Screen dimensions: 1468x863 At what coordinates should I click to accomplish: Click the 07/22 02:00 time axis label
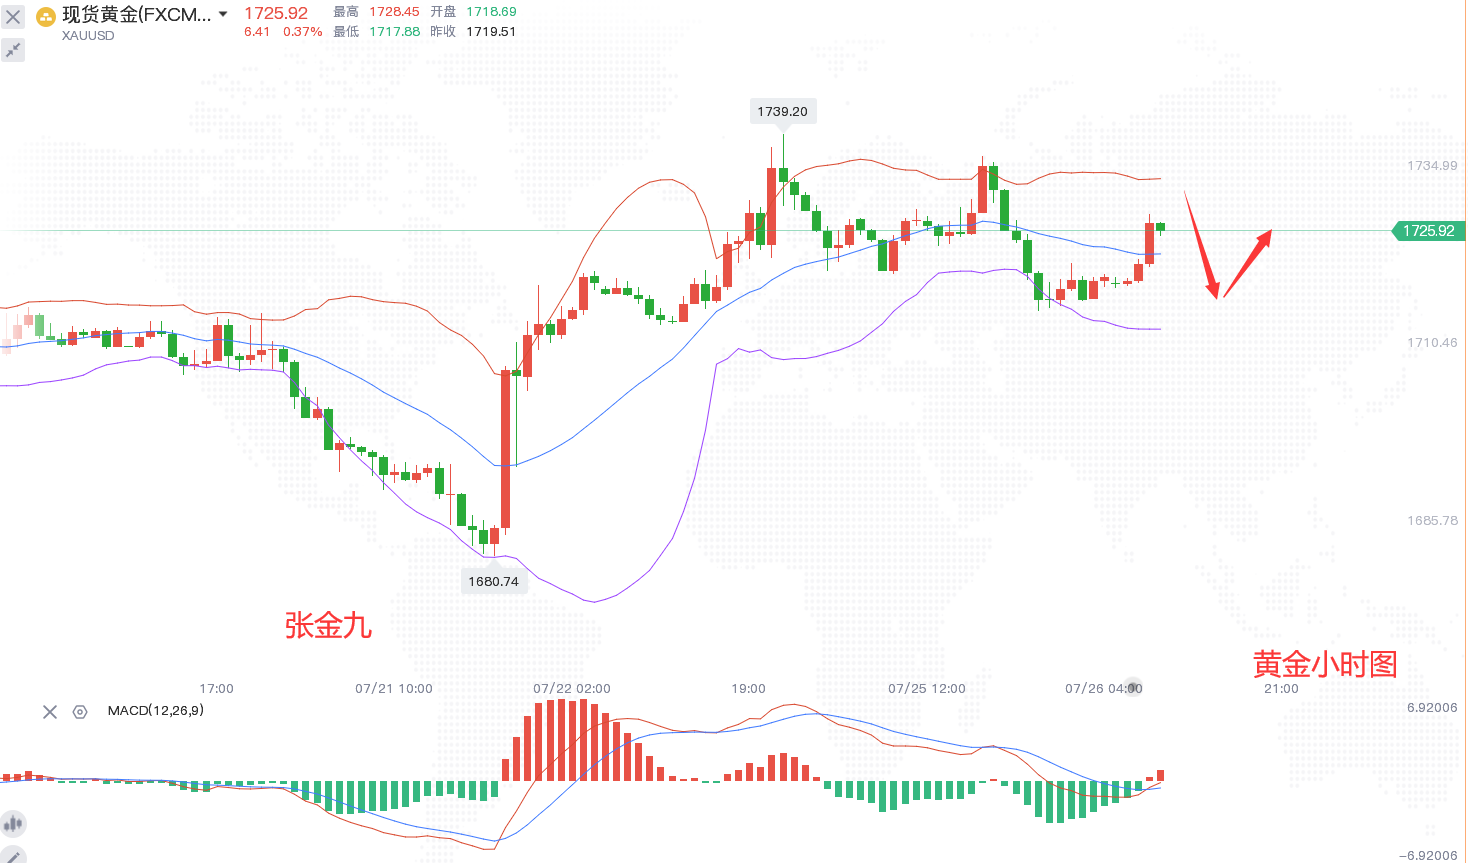(572, 689)
